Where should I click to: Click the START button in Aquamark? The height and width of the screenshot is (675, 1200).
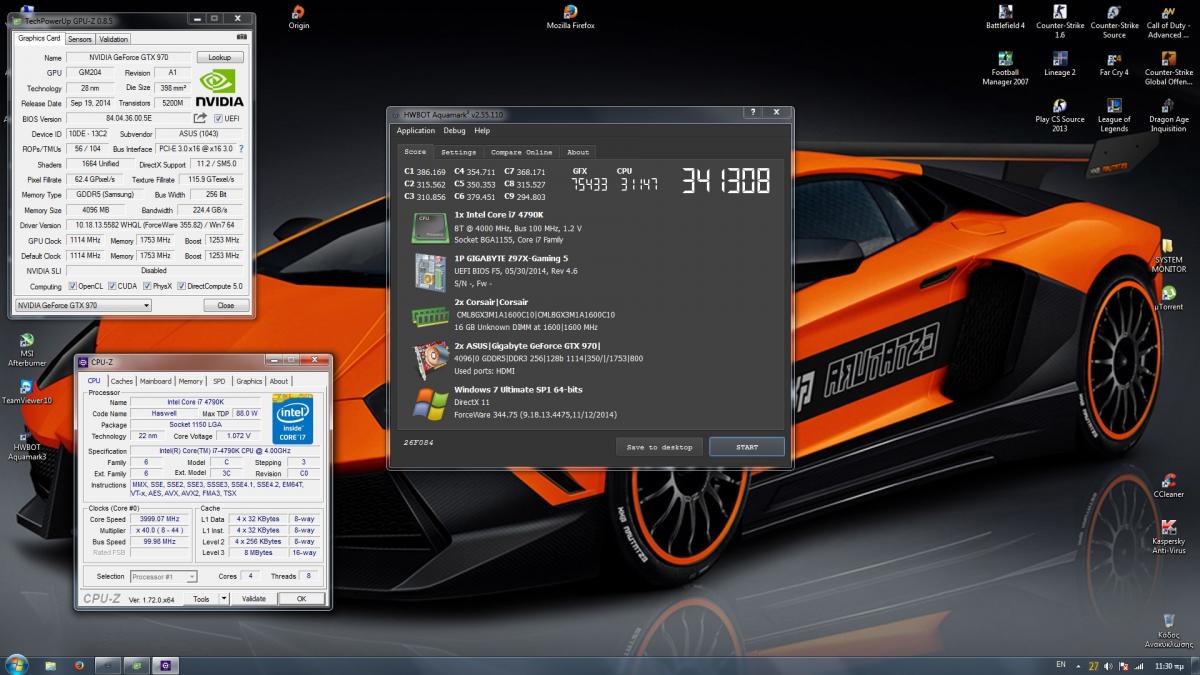[747, 447]
